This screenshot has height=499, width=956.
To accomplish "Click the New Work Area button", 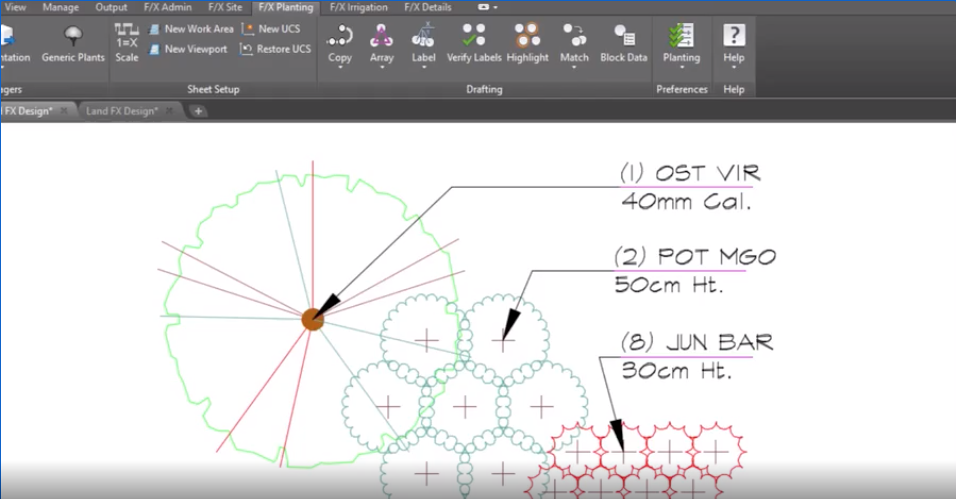I will click(x=191, y=29).
